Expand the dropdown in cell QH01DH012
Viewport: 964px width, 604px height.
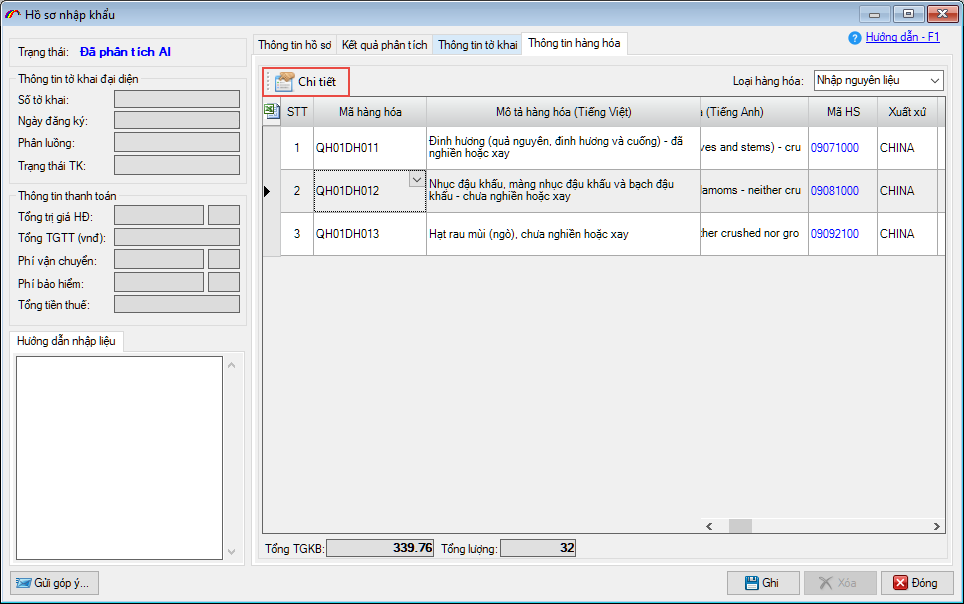417,179
